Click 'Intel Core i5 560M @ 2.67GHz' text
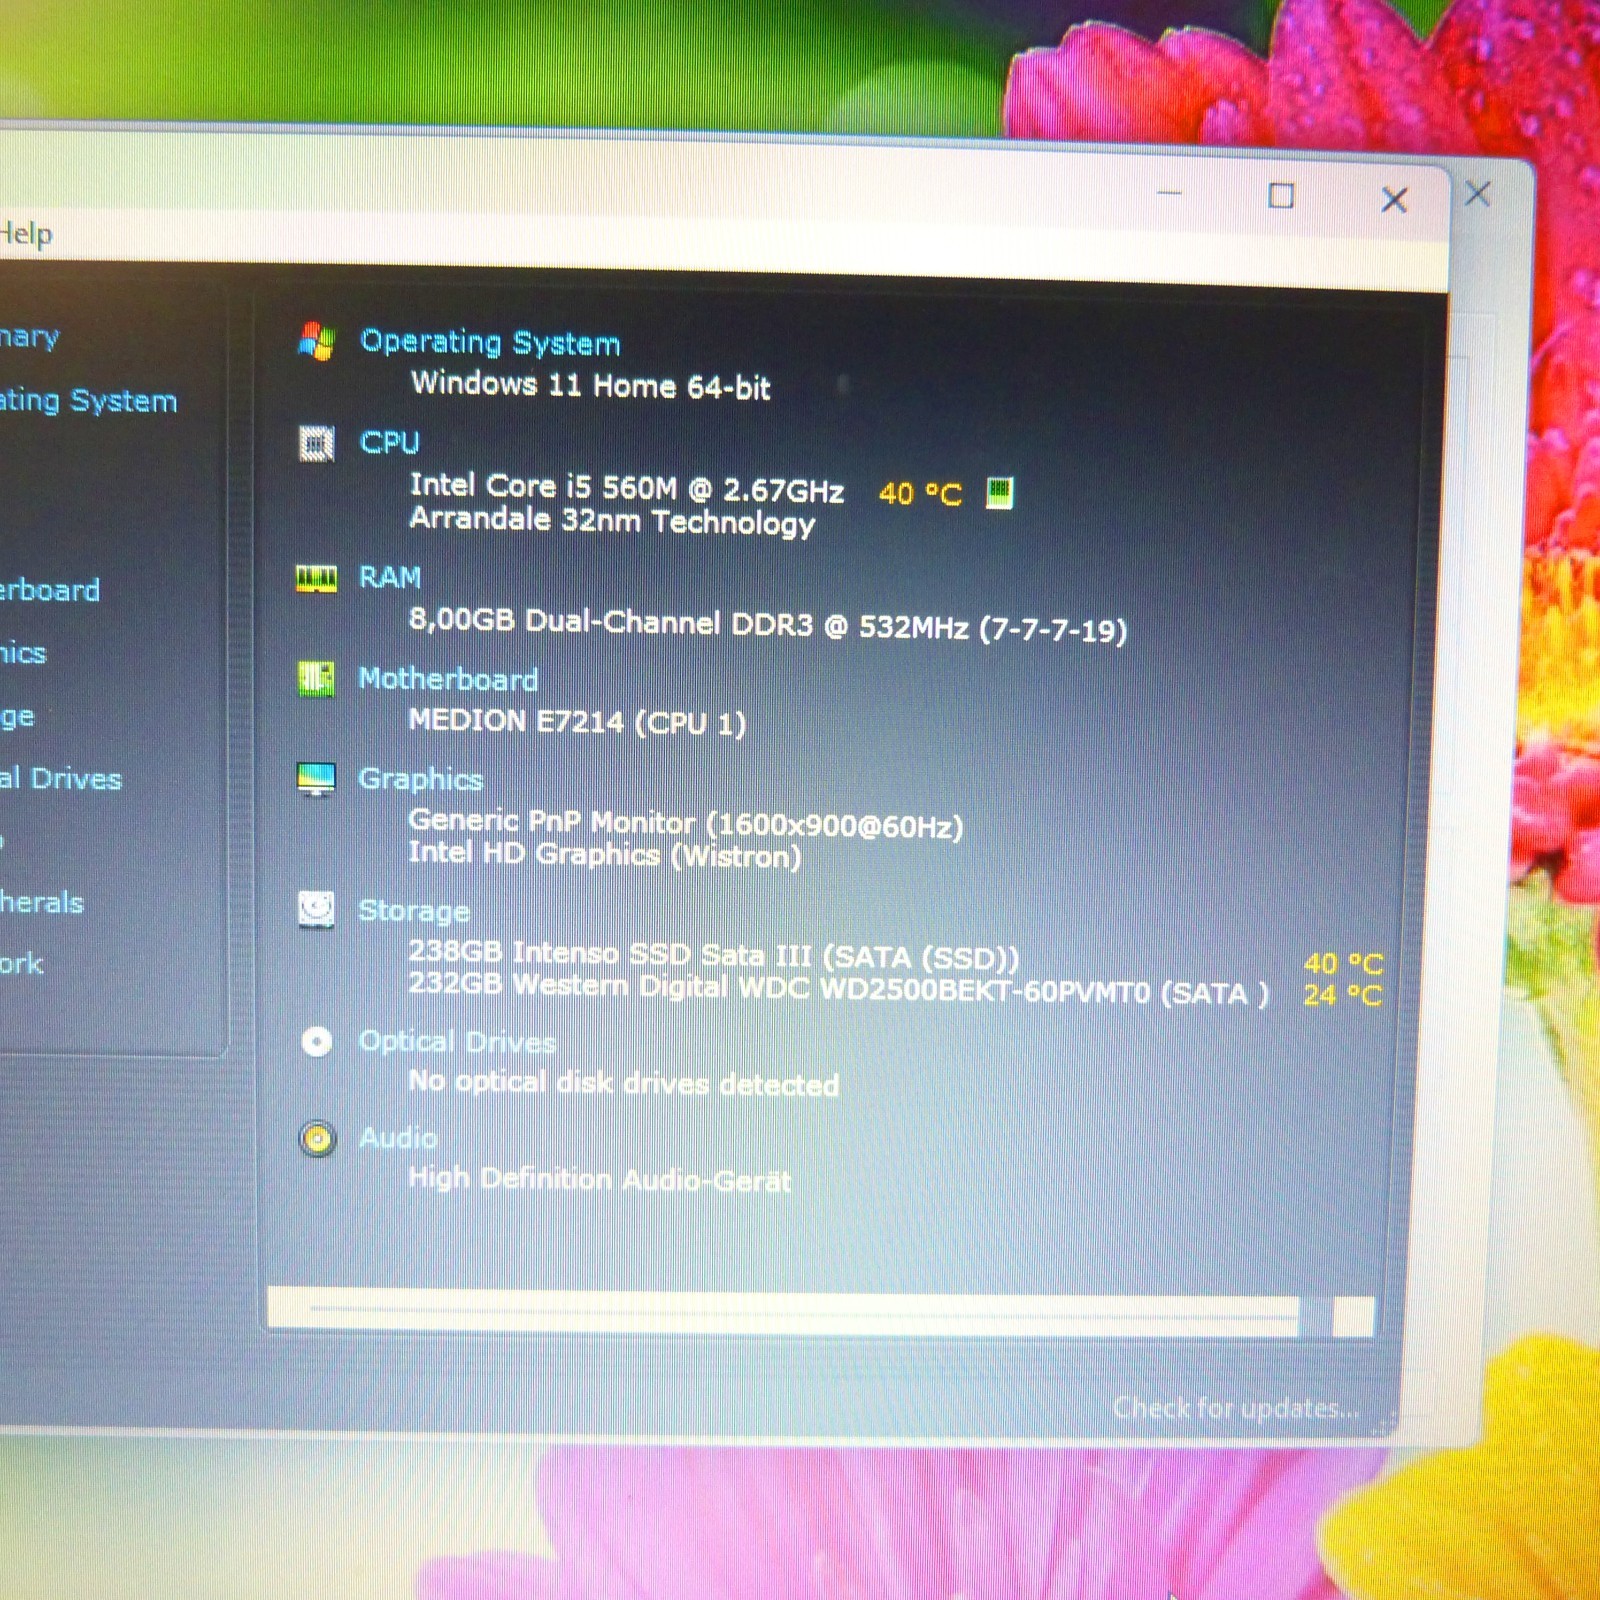The width and height of the screenshot is (1600, 1600). pos(627,488)
